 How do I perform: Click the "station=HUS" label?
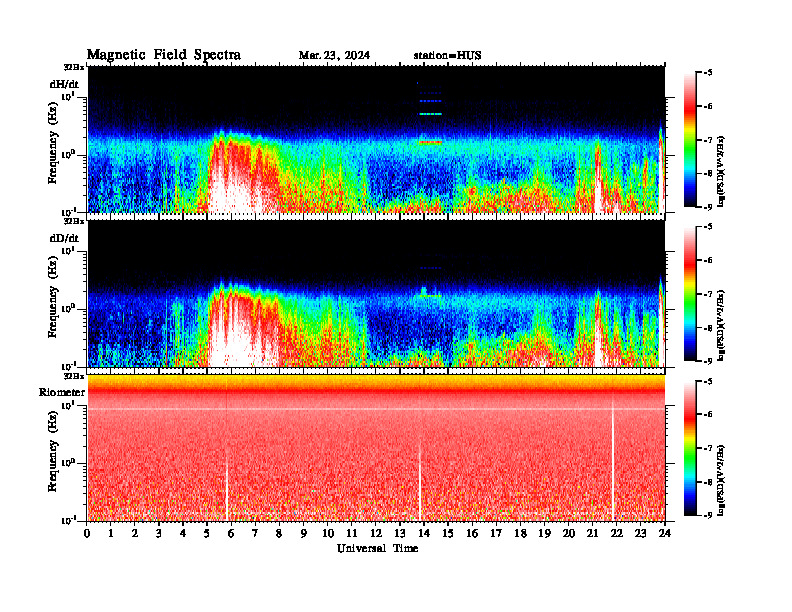click(448, 55)
